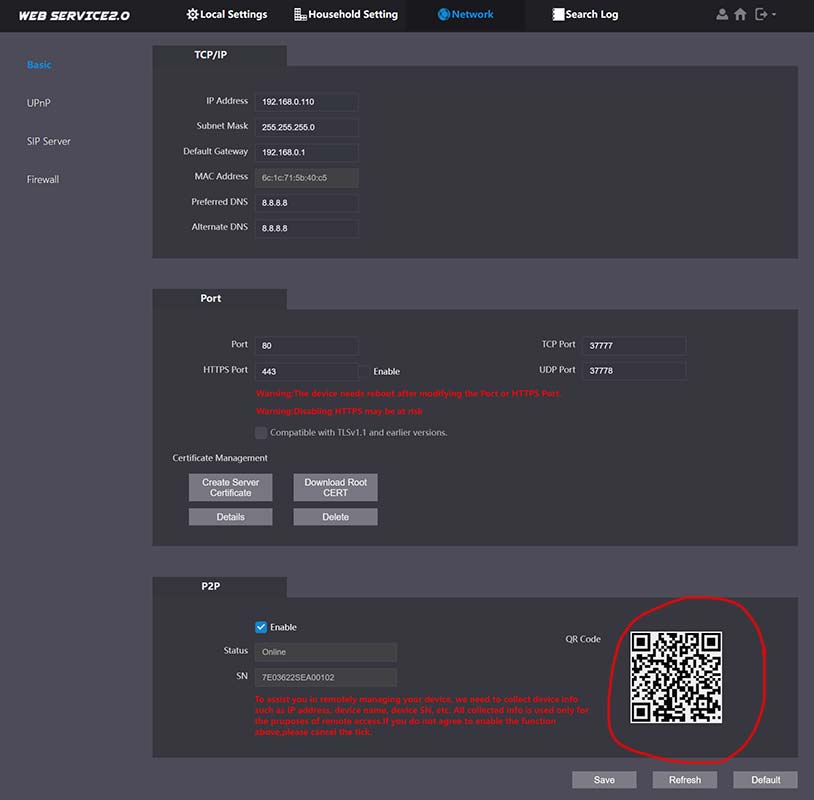Click the home icon in header

pyautogui.click(x=740, y=15)
